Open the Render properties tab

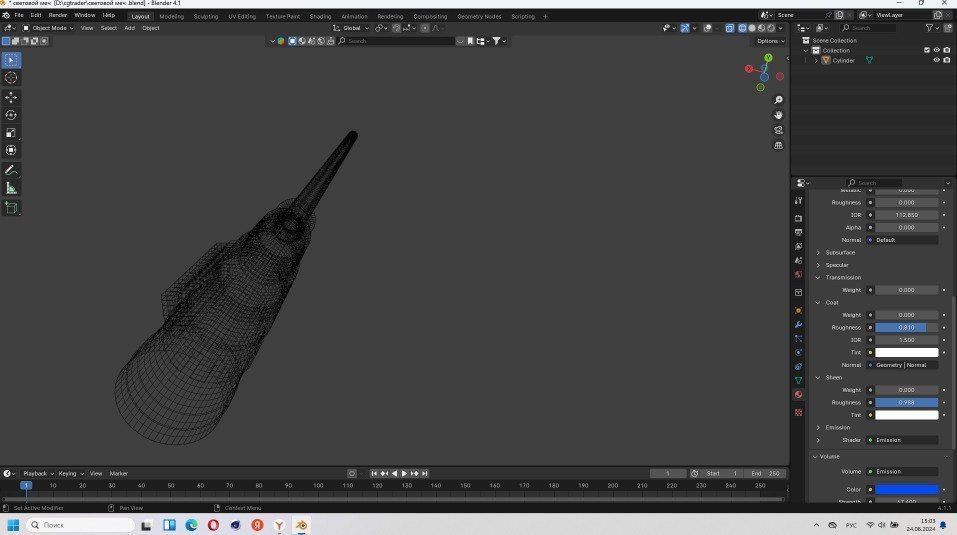click(798, 218)
